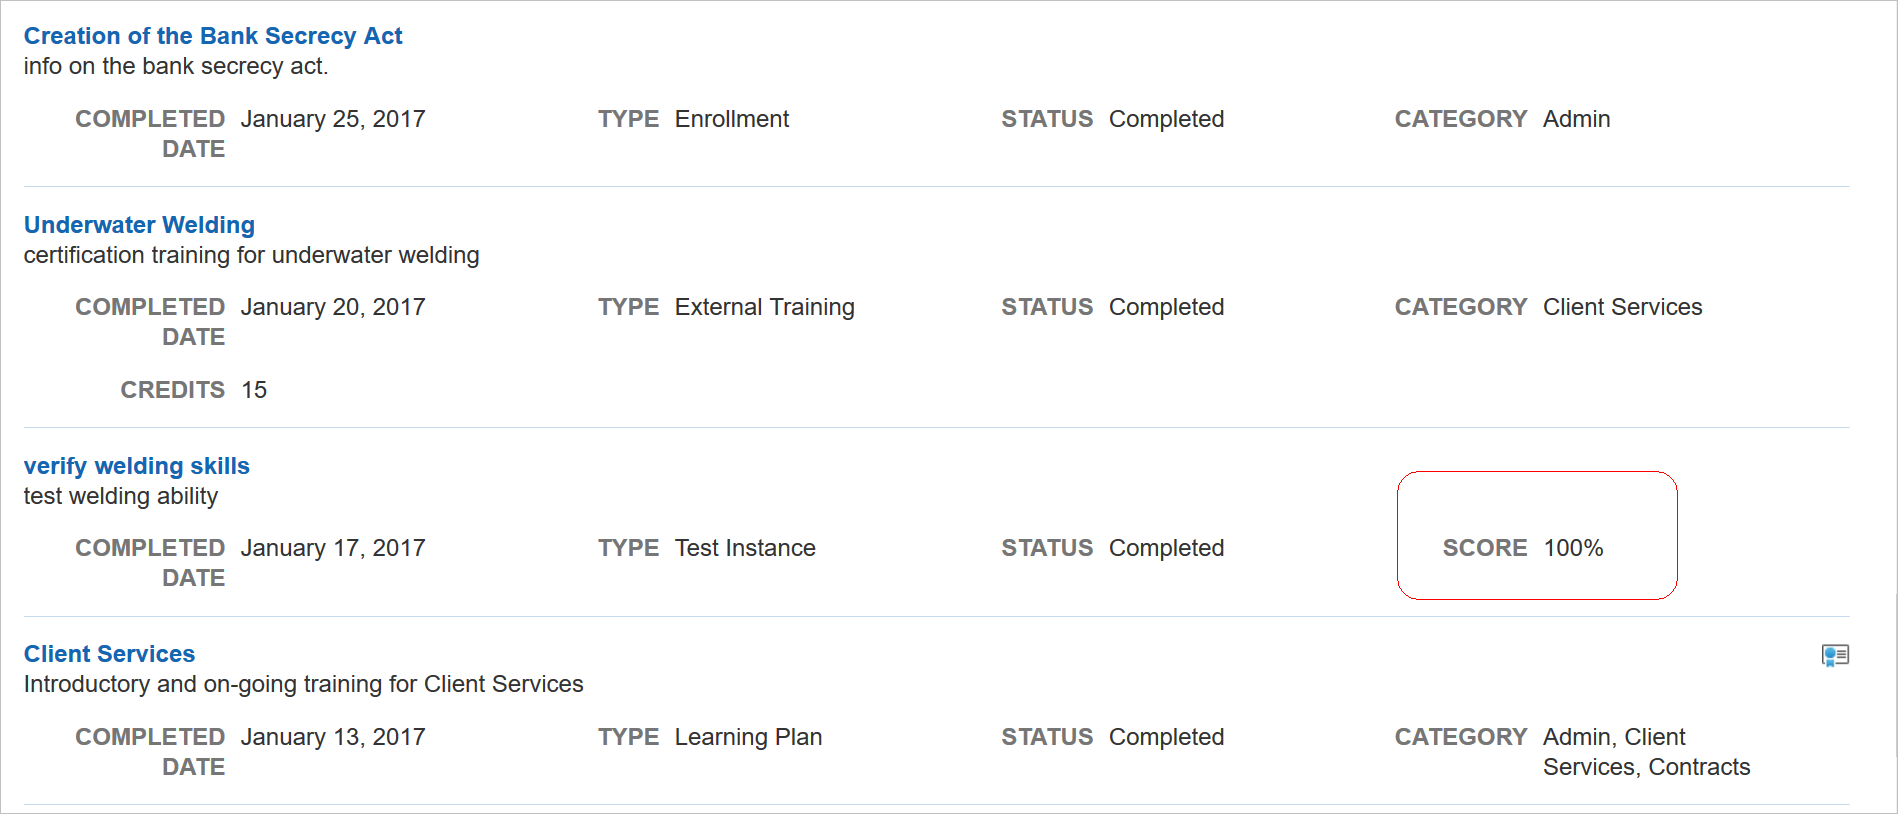Click the CREDITS value 15
This screenshot has width=1898, height=814.
(x=254, y=390)
